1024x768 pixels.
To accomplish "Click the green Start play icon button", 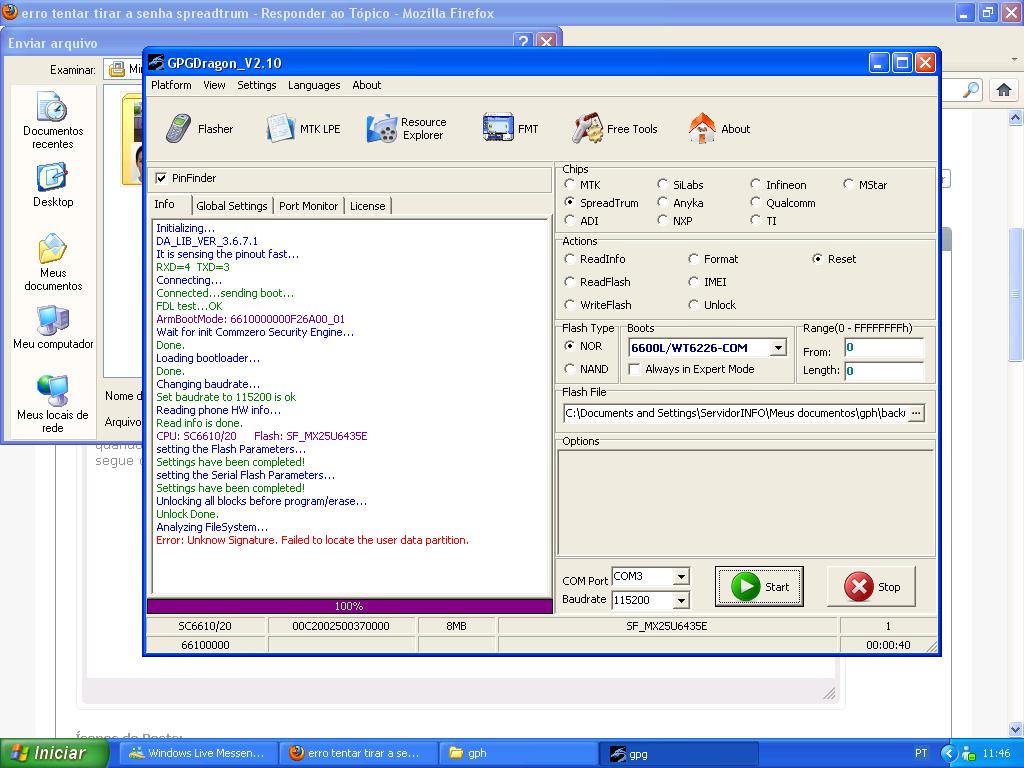I will click(x=759, y=586).
